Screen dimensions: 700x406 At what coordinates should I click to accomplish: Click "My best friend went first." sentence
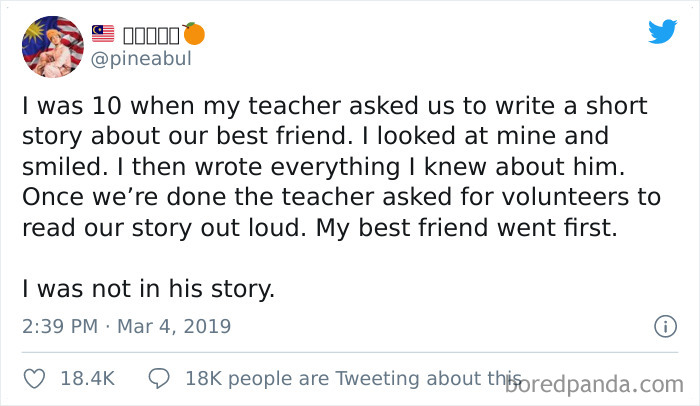[469, 227]
